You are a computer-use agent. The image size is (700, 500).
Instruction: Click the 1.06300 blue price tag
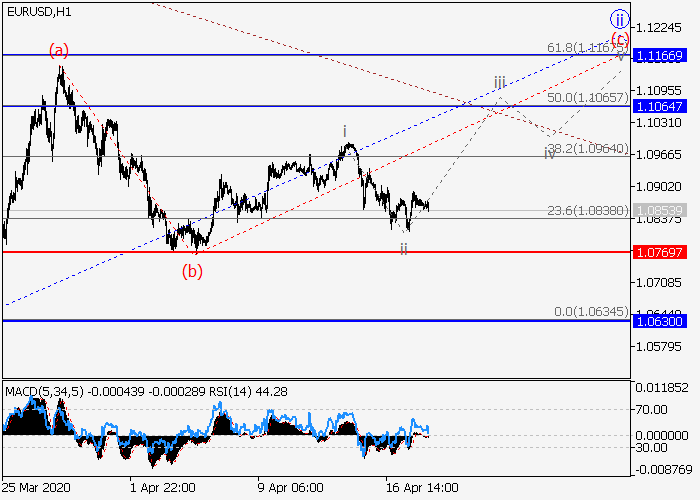point(663,321)
